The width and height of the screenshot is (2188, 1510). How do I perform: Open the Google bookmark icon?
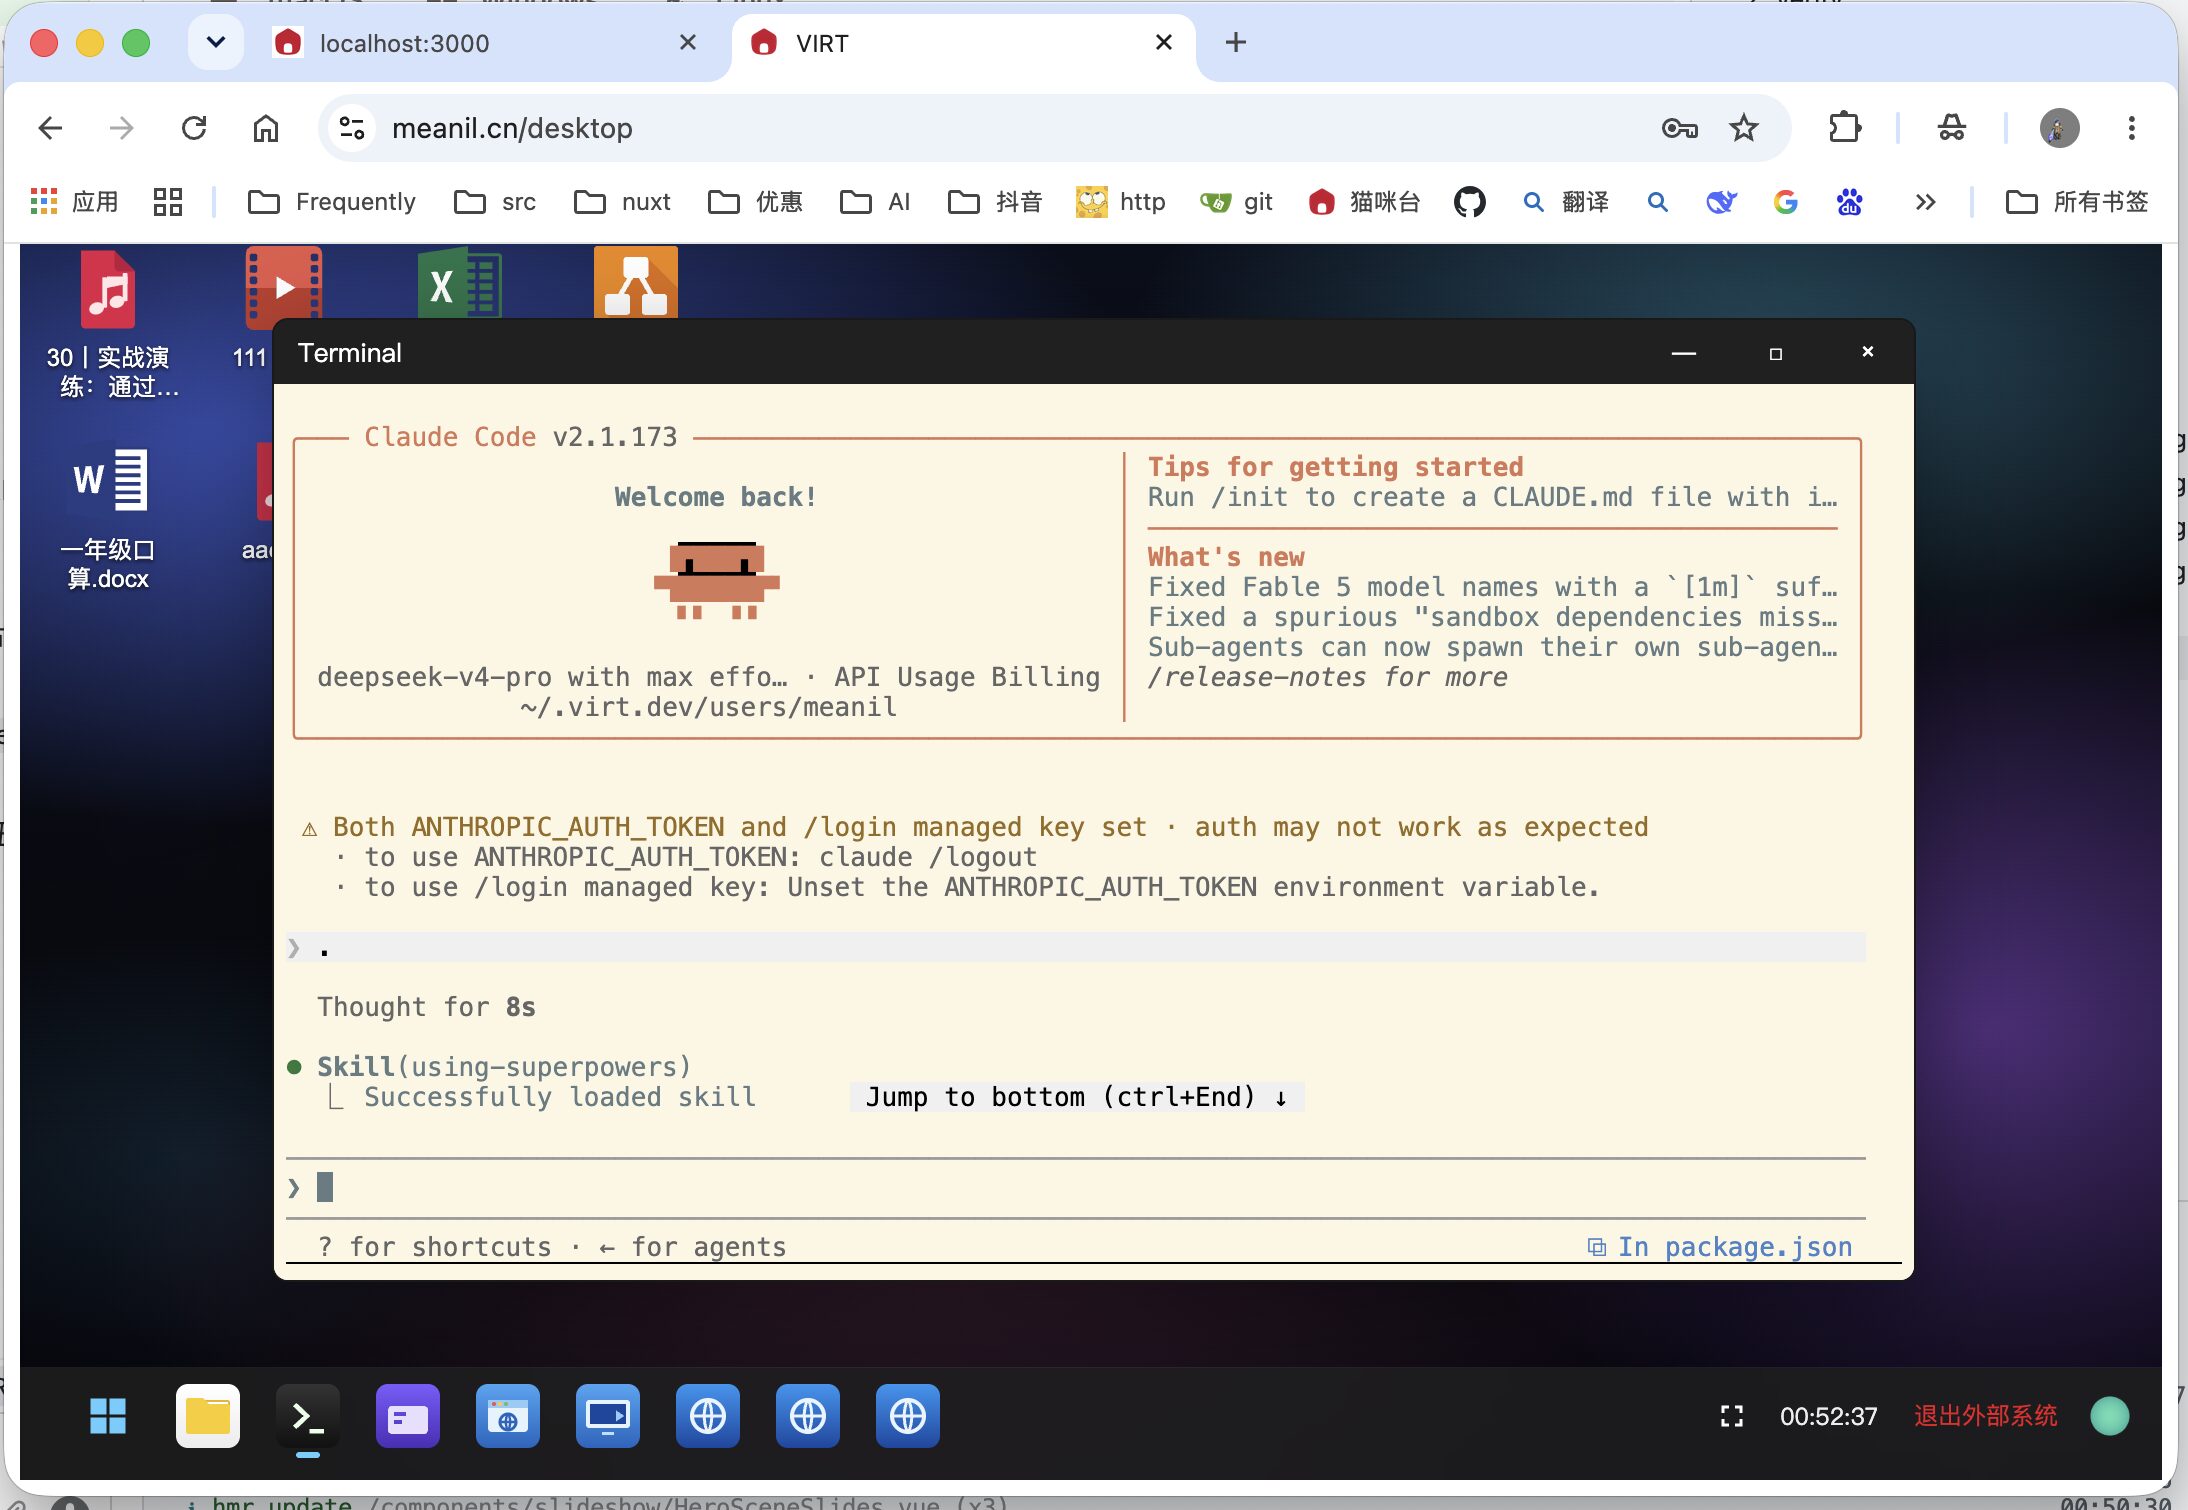coord(1785,202)
